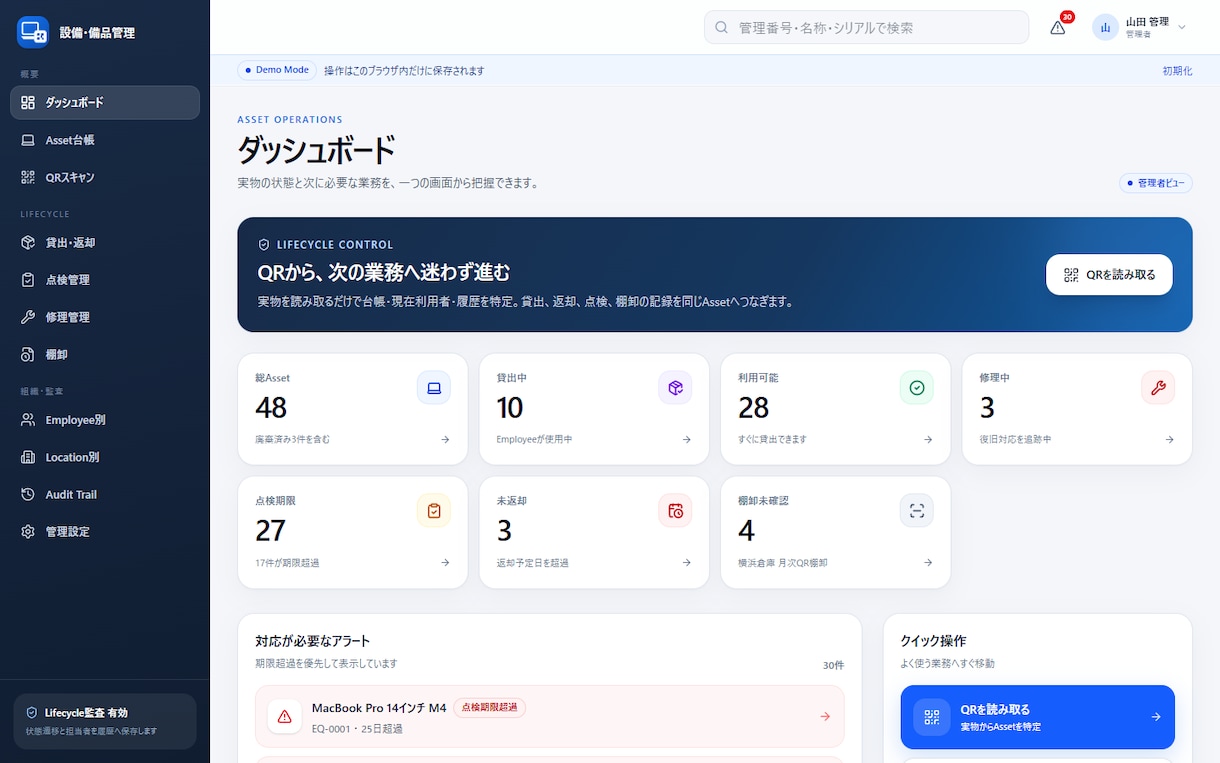Click the calendar icon on the 未返却 card
The width and height of the screenshot is (1220, 763).
675,511
